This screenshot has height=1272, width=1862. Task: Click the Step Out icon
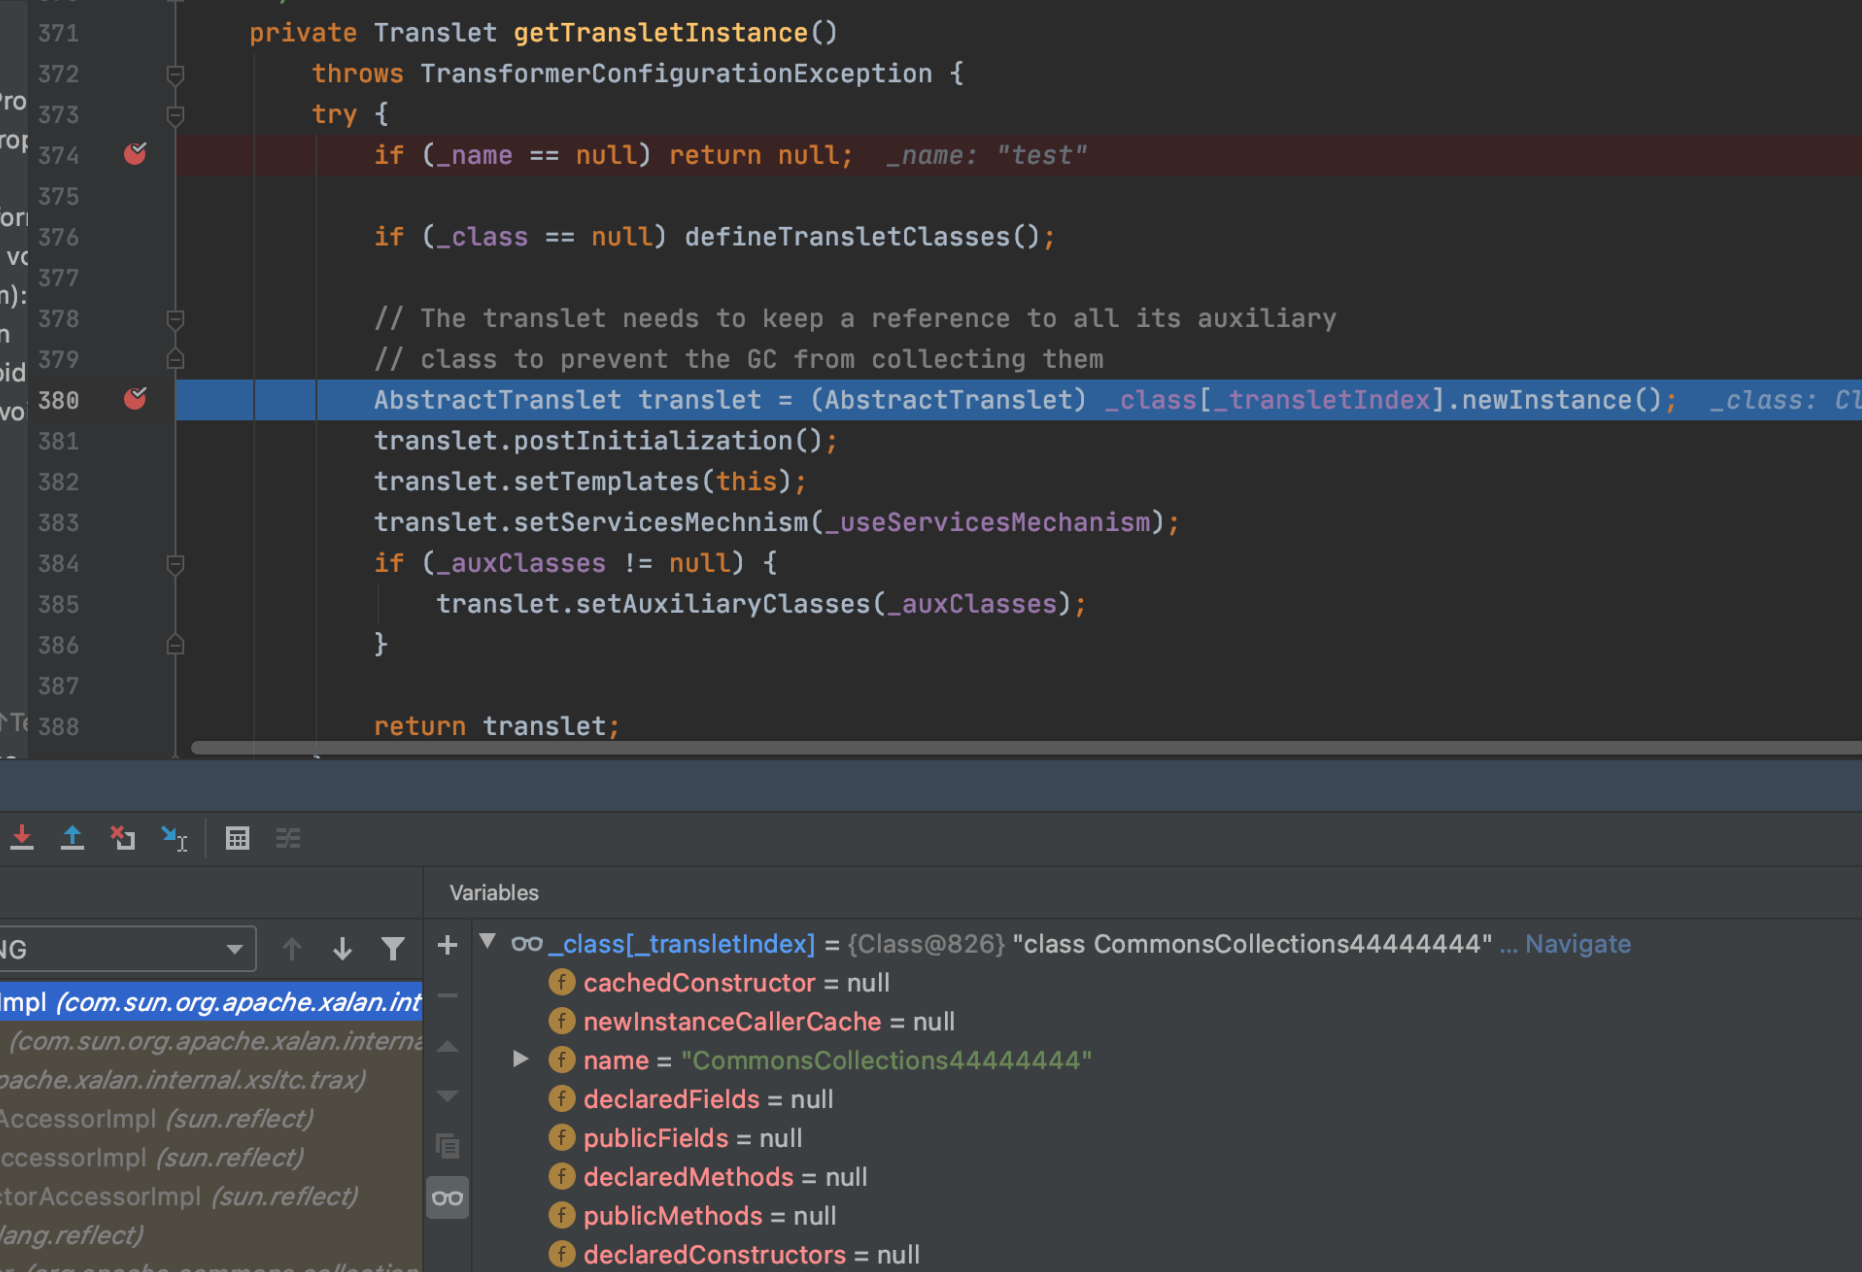point(72,838)
